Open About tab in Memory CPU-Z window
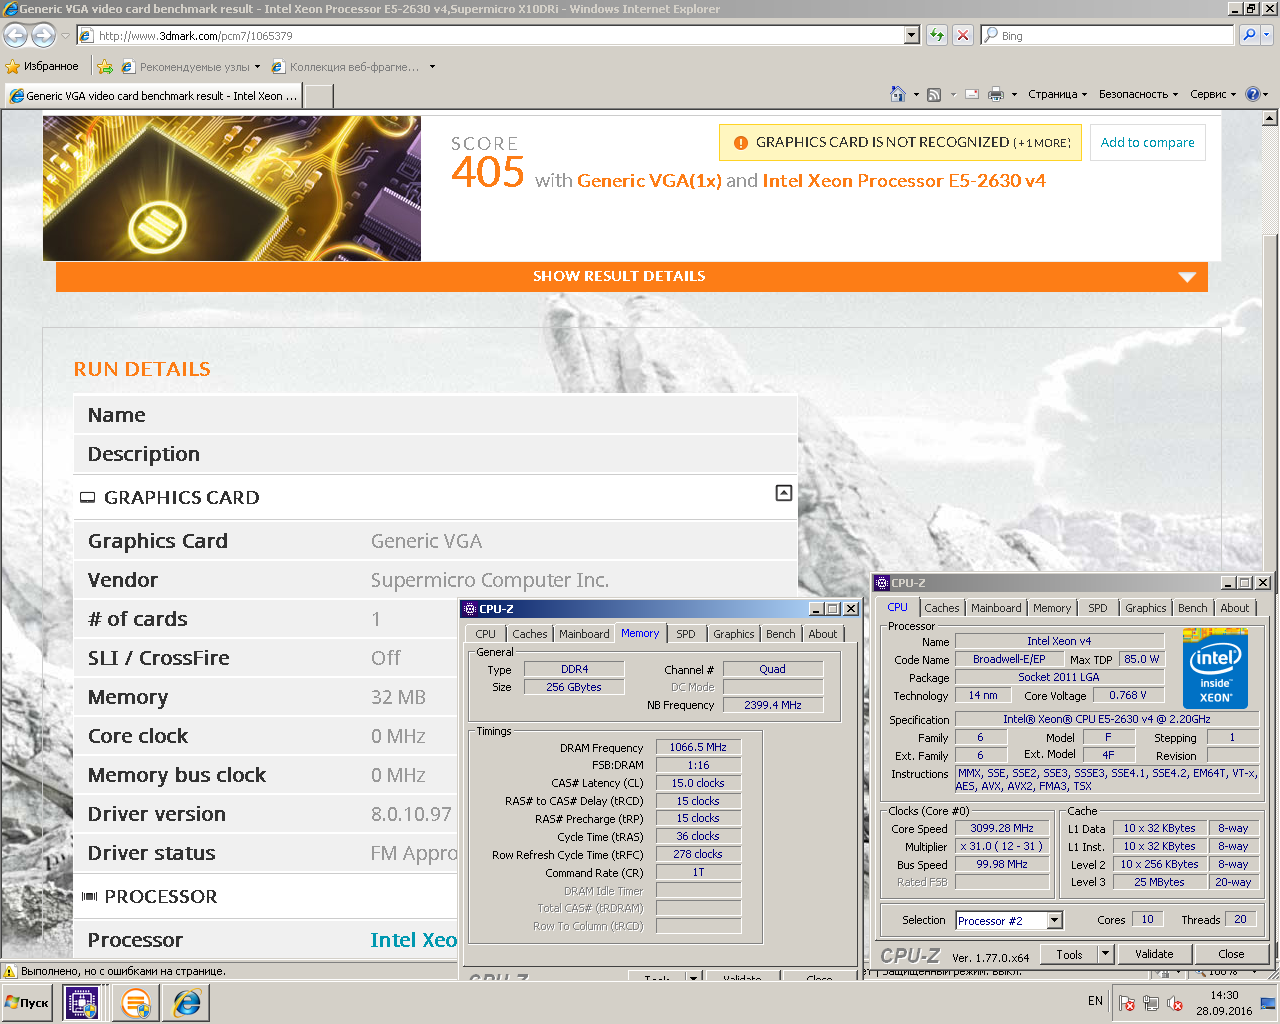This screenshot has height=1024, width=1280. 822,634
